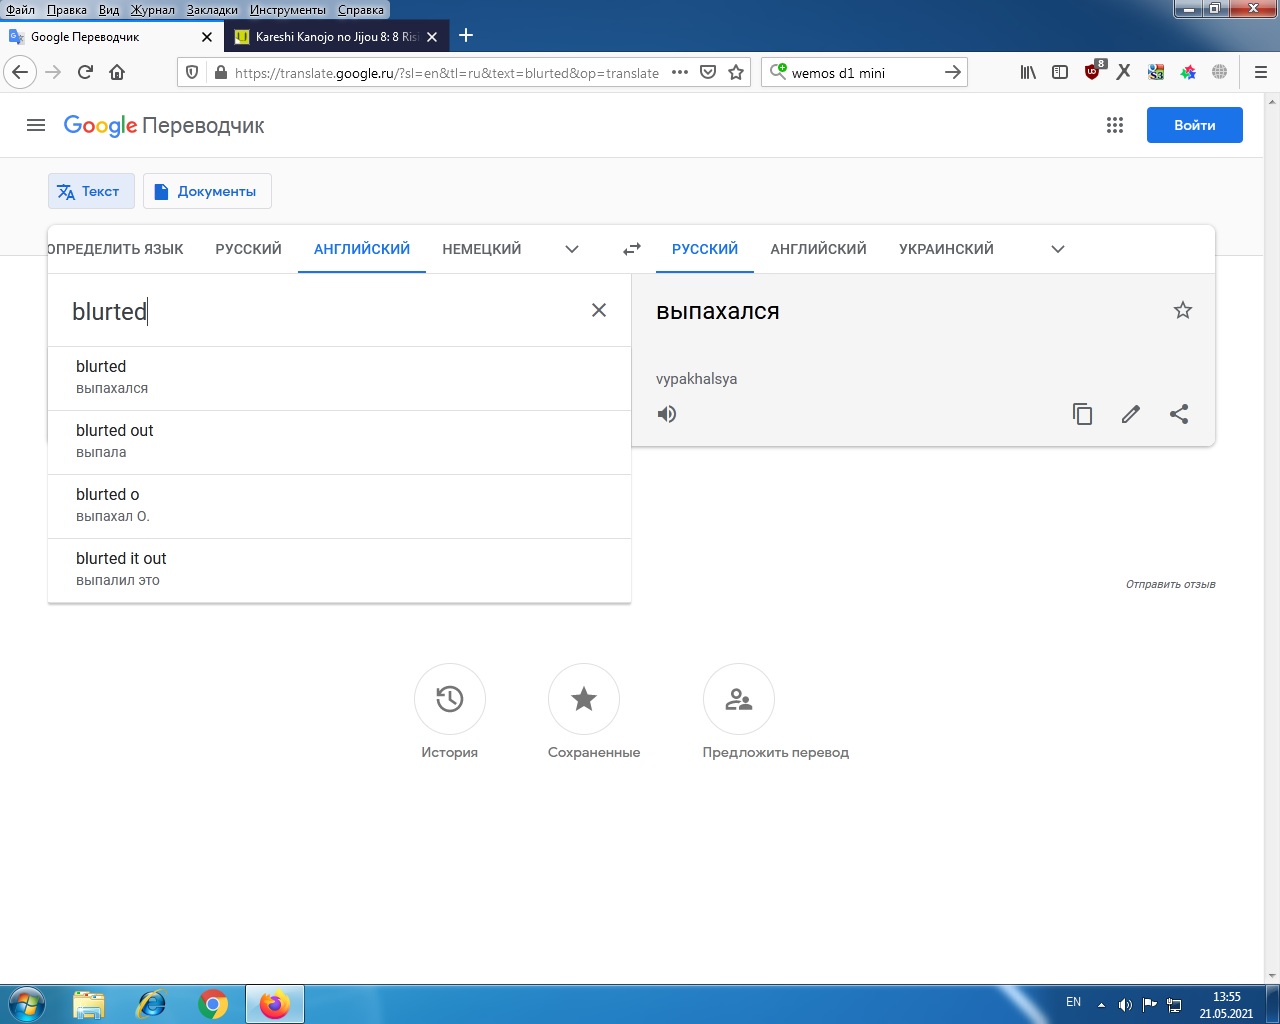Save translation with the star toggle
This screenshot has height=1024, width=1280.
pyautogui.click(x=1183, y=310)
